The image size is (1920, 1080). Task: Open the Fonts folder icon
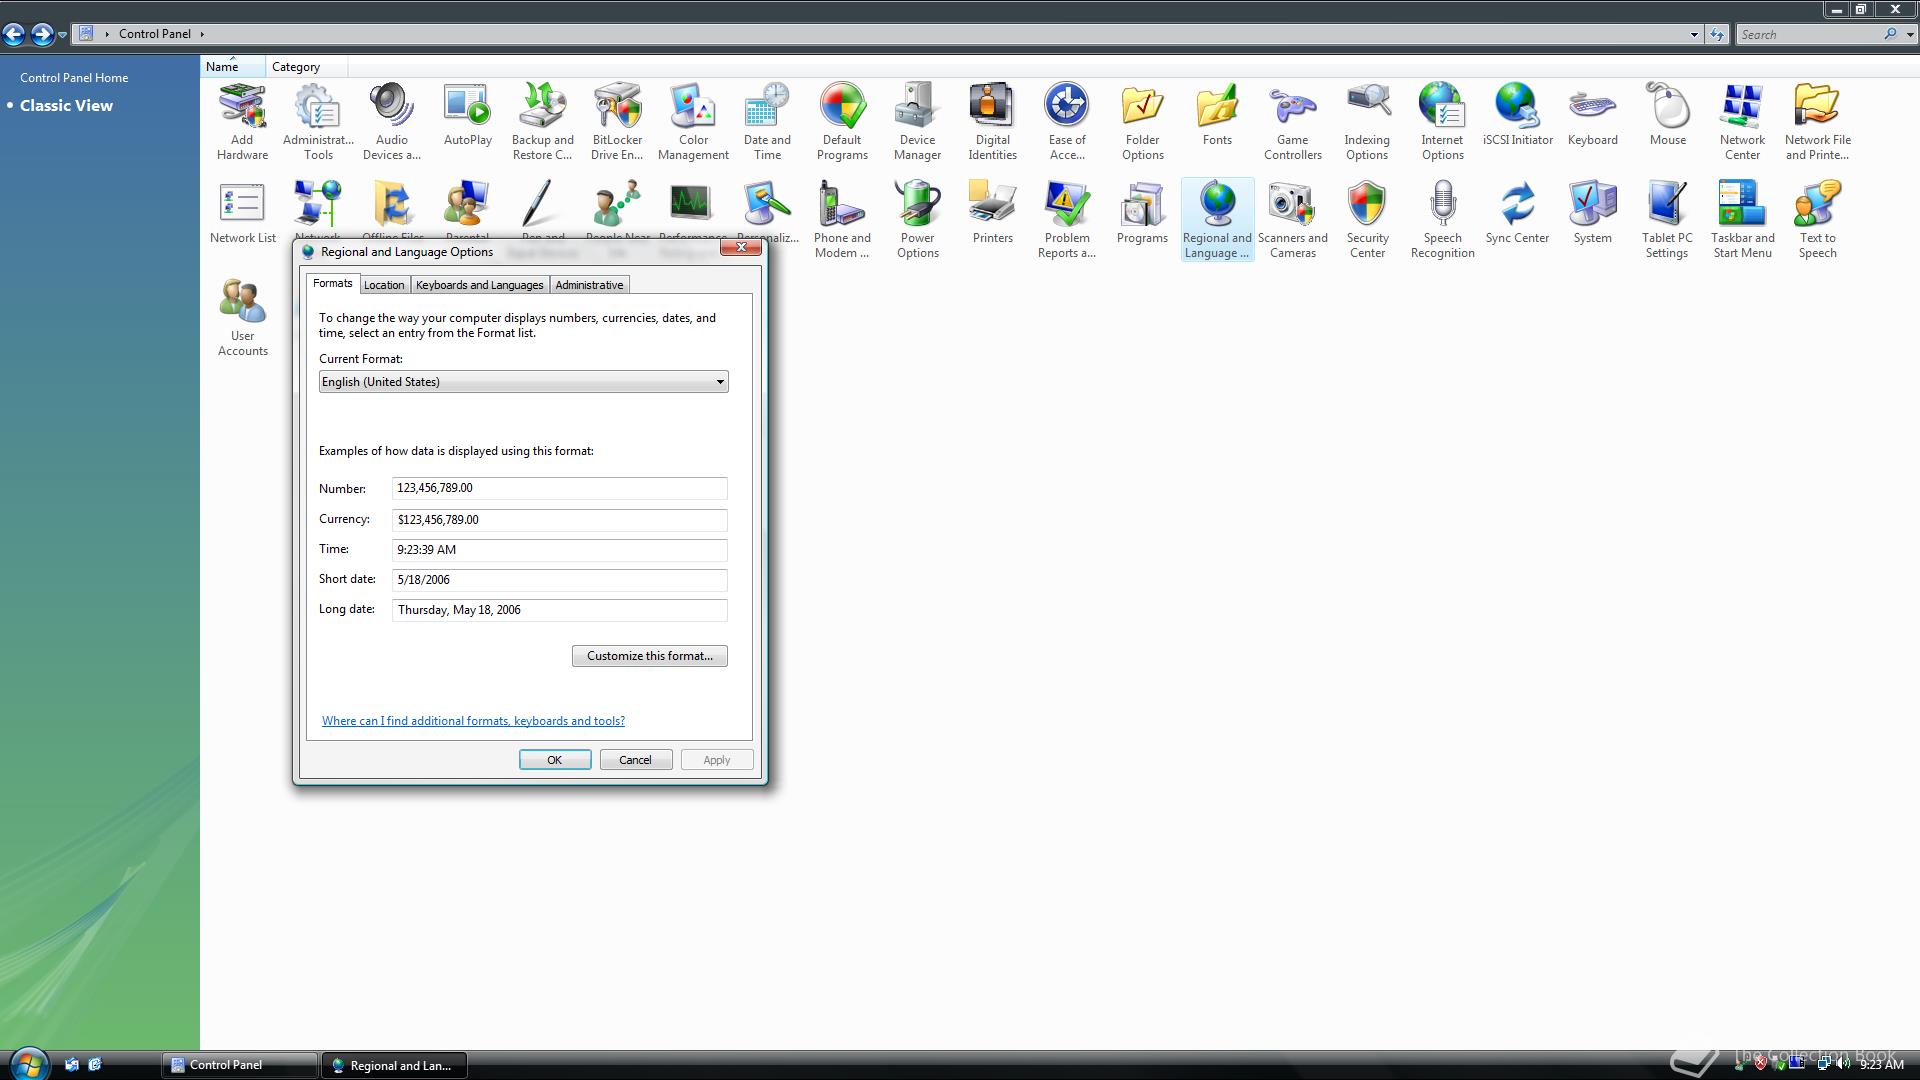click(x=1217, y=115)
